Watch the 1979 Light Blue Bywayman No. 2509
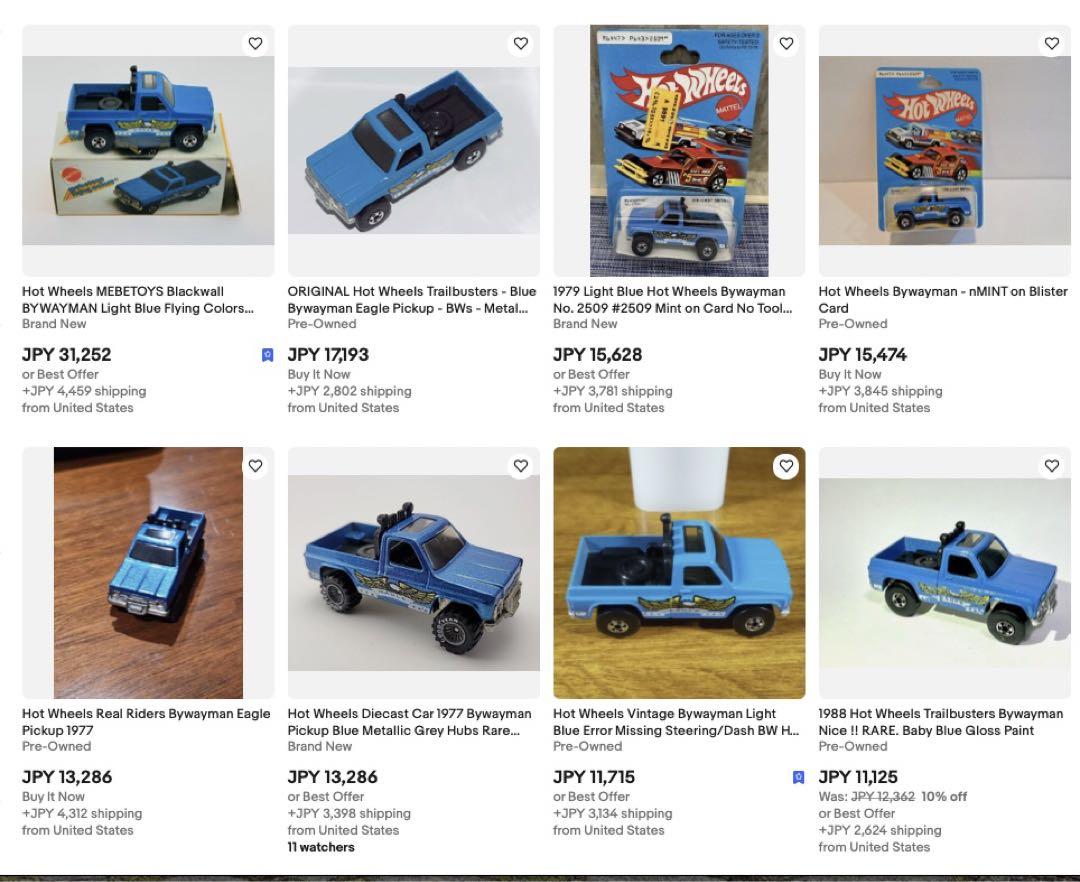This screenshot has width=1080, height=882. tap(786, 43)
